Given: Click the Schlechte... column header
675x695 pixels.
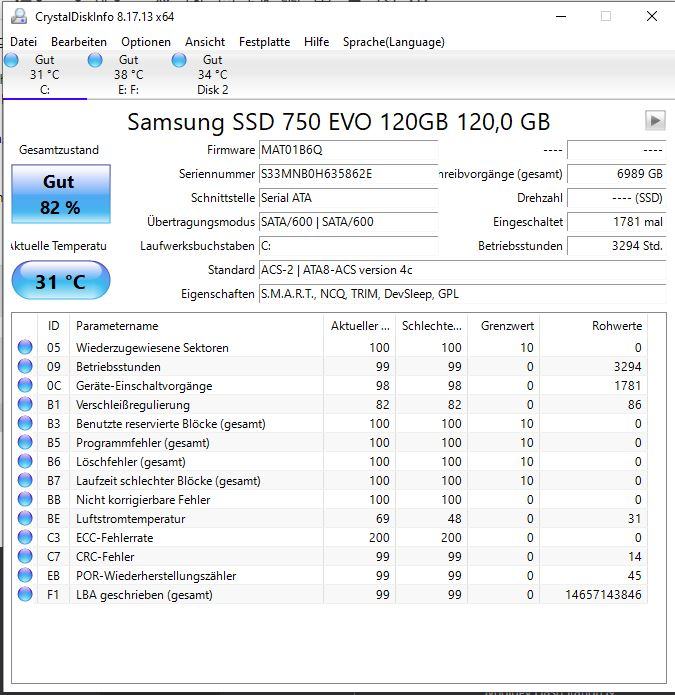Looking at the screenshot, I should [431, 326].
